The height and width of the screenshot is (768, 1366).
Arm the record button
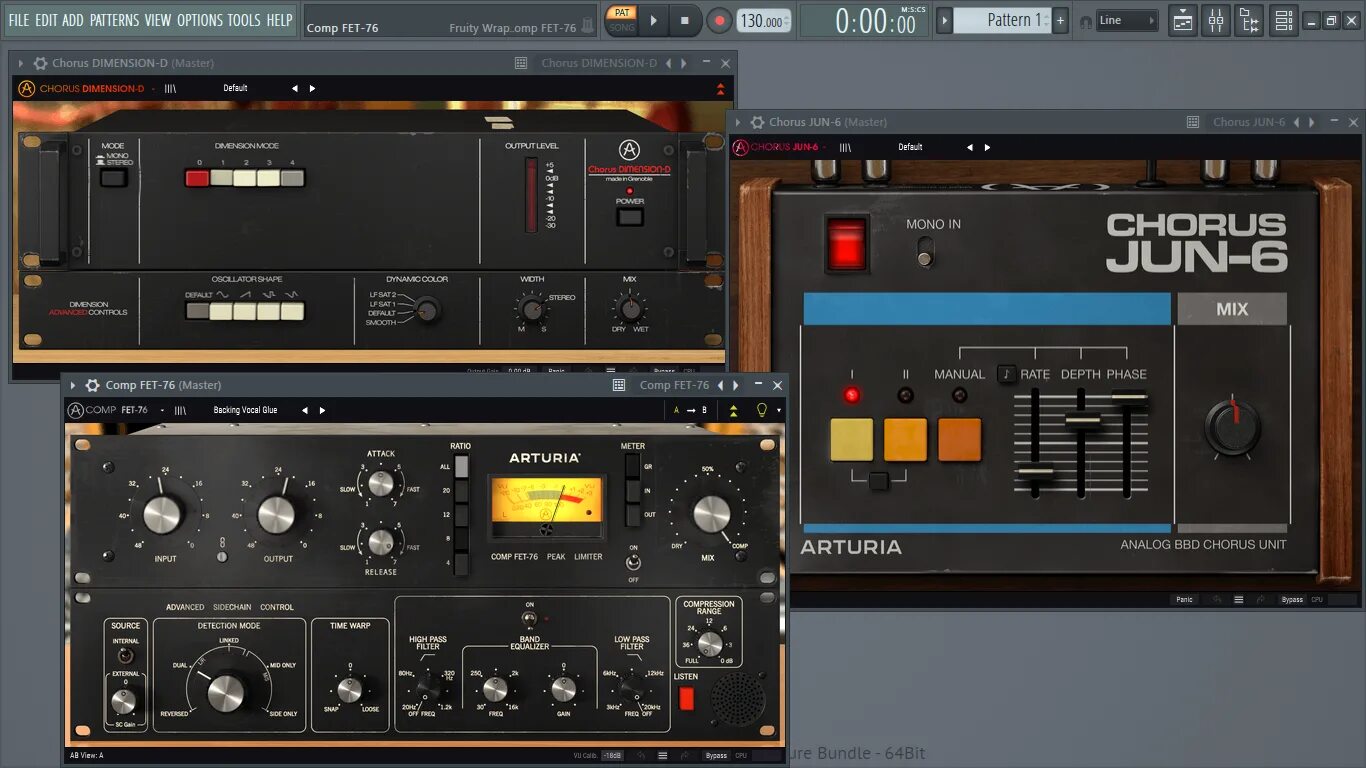click(719, 20)
